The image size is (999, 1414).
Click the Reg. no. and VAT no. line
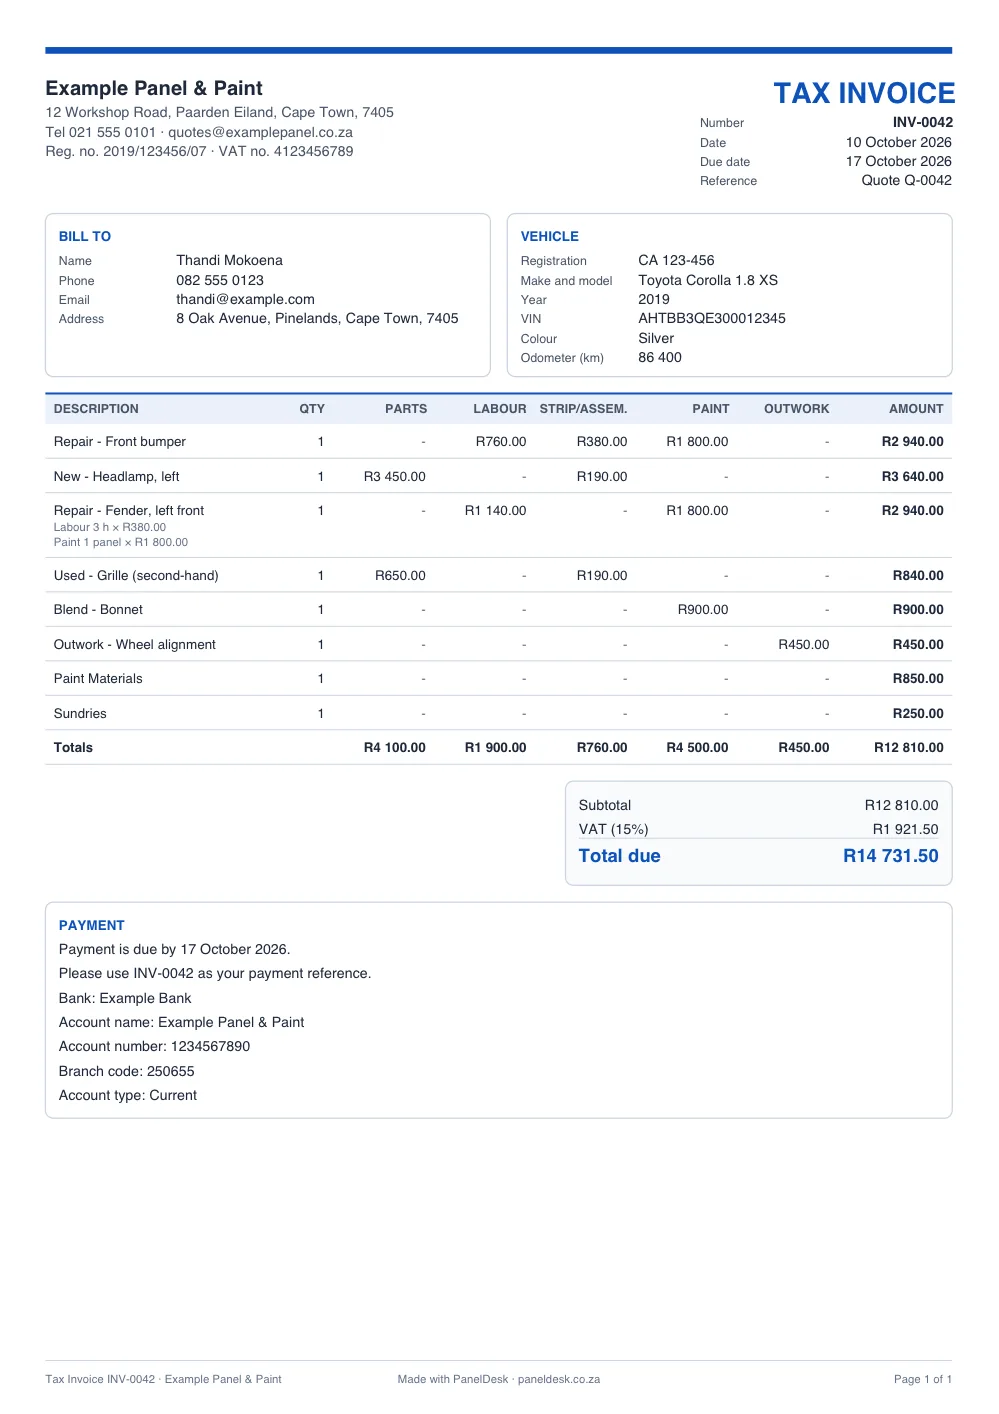click(199, 151)
